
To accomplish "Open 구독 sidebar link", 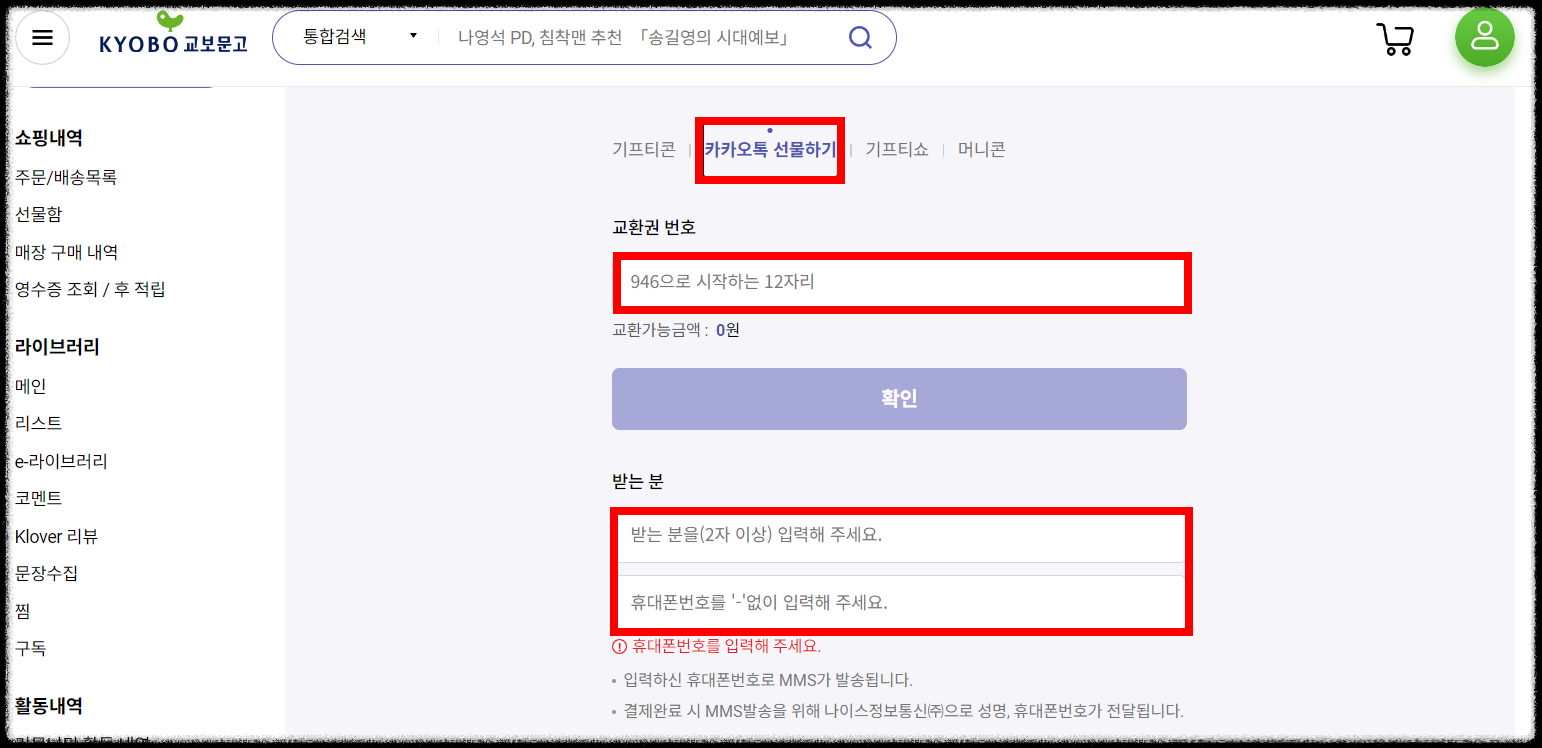I will (x=31, y=648).
